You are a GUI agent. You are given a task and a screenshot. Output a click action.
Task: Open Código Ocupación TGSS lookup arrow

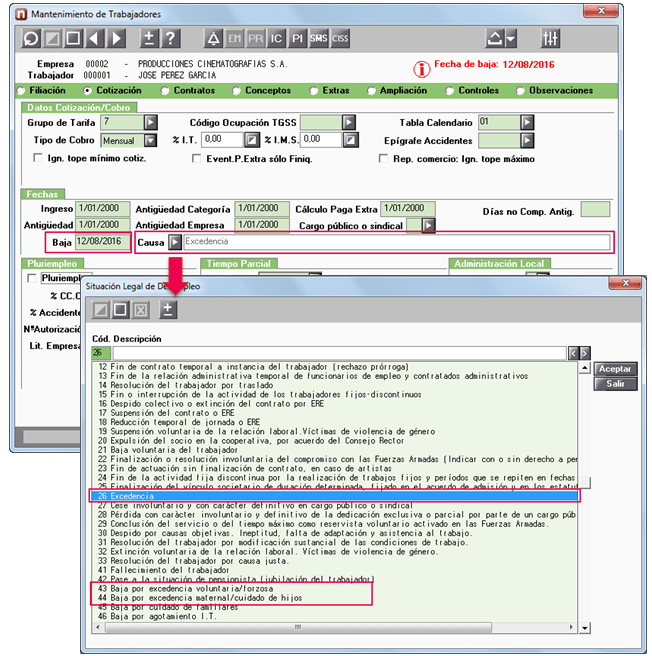[349, 123]
